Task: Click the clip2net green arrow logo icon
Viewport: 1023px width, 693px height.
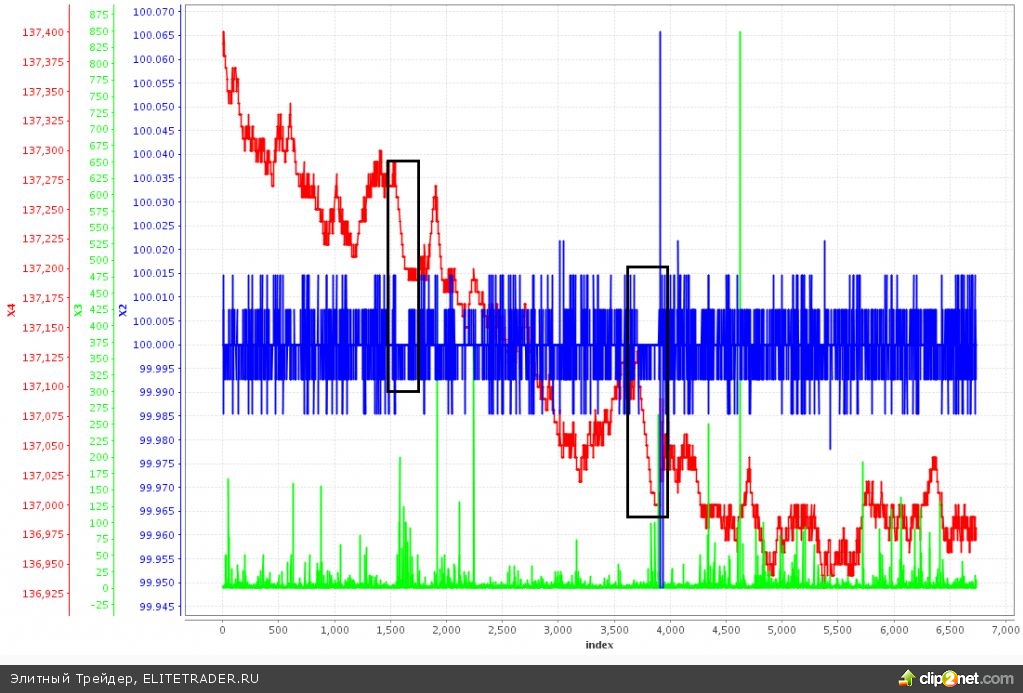Action: coord(908,677)
